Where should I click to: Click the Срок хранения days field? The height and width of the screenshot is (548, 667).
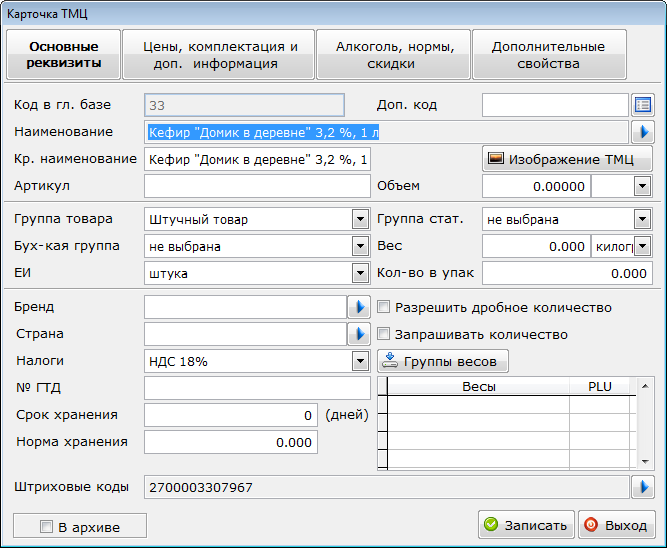231,415
